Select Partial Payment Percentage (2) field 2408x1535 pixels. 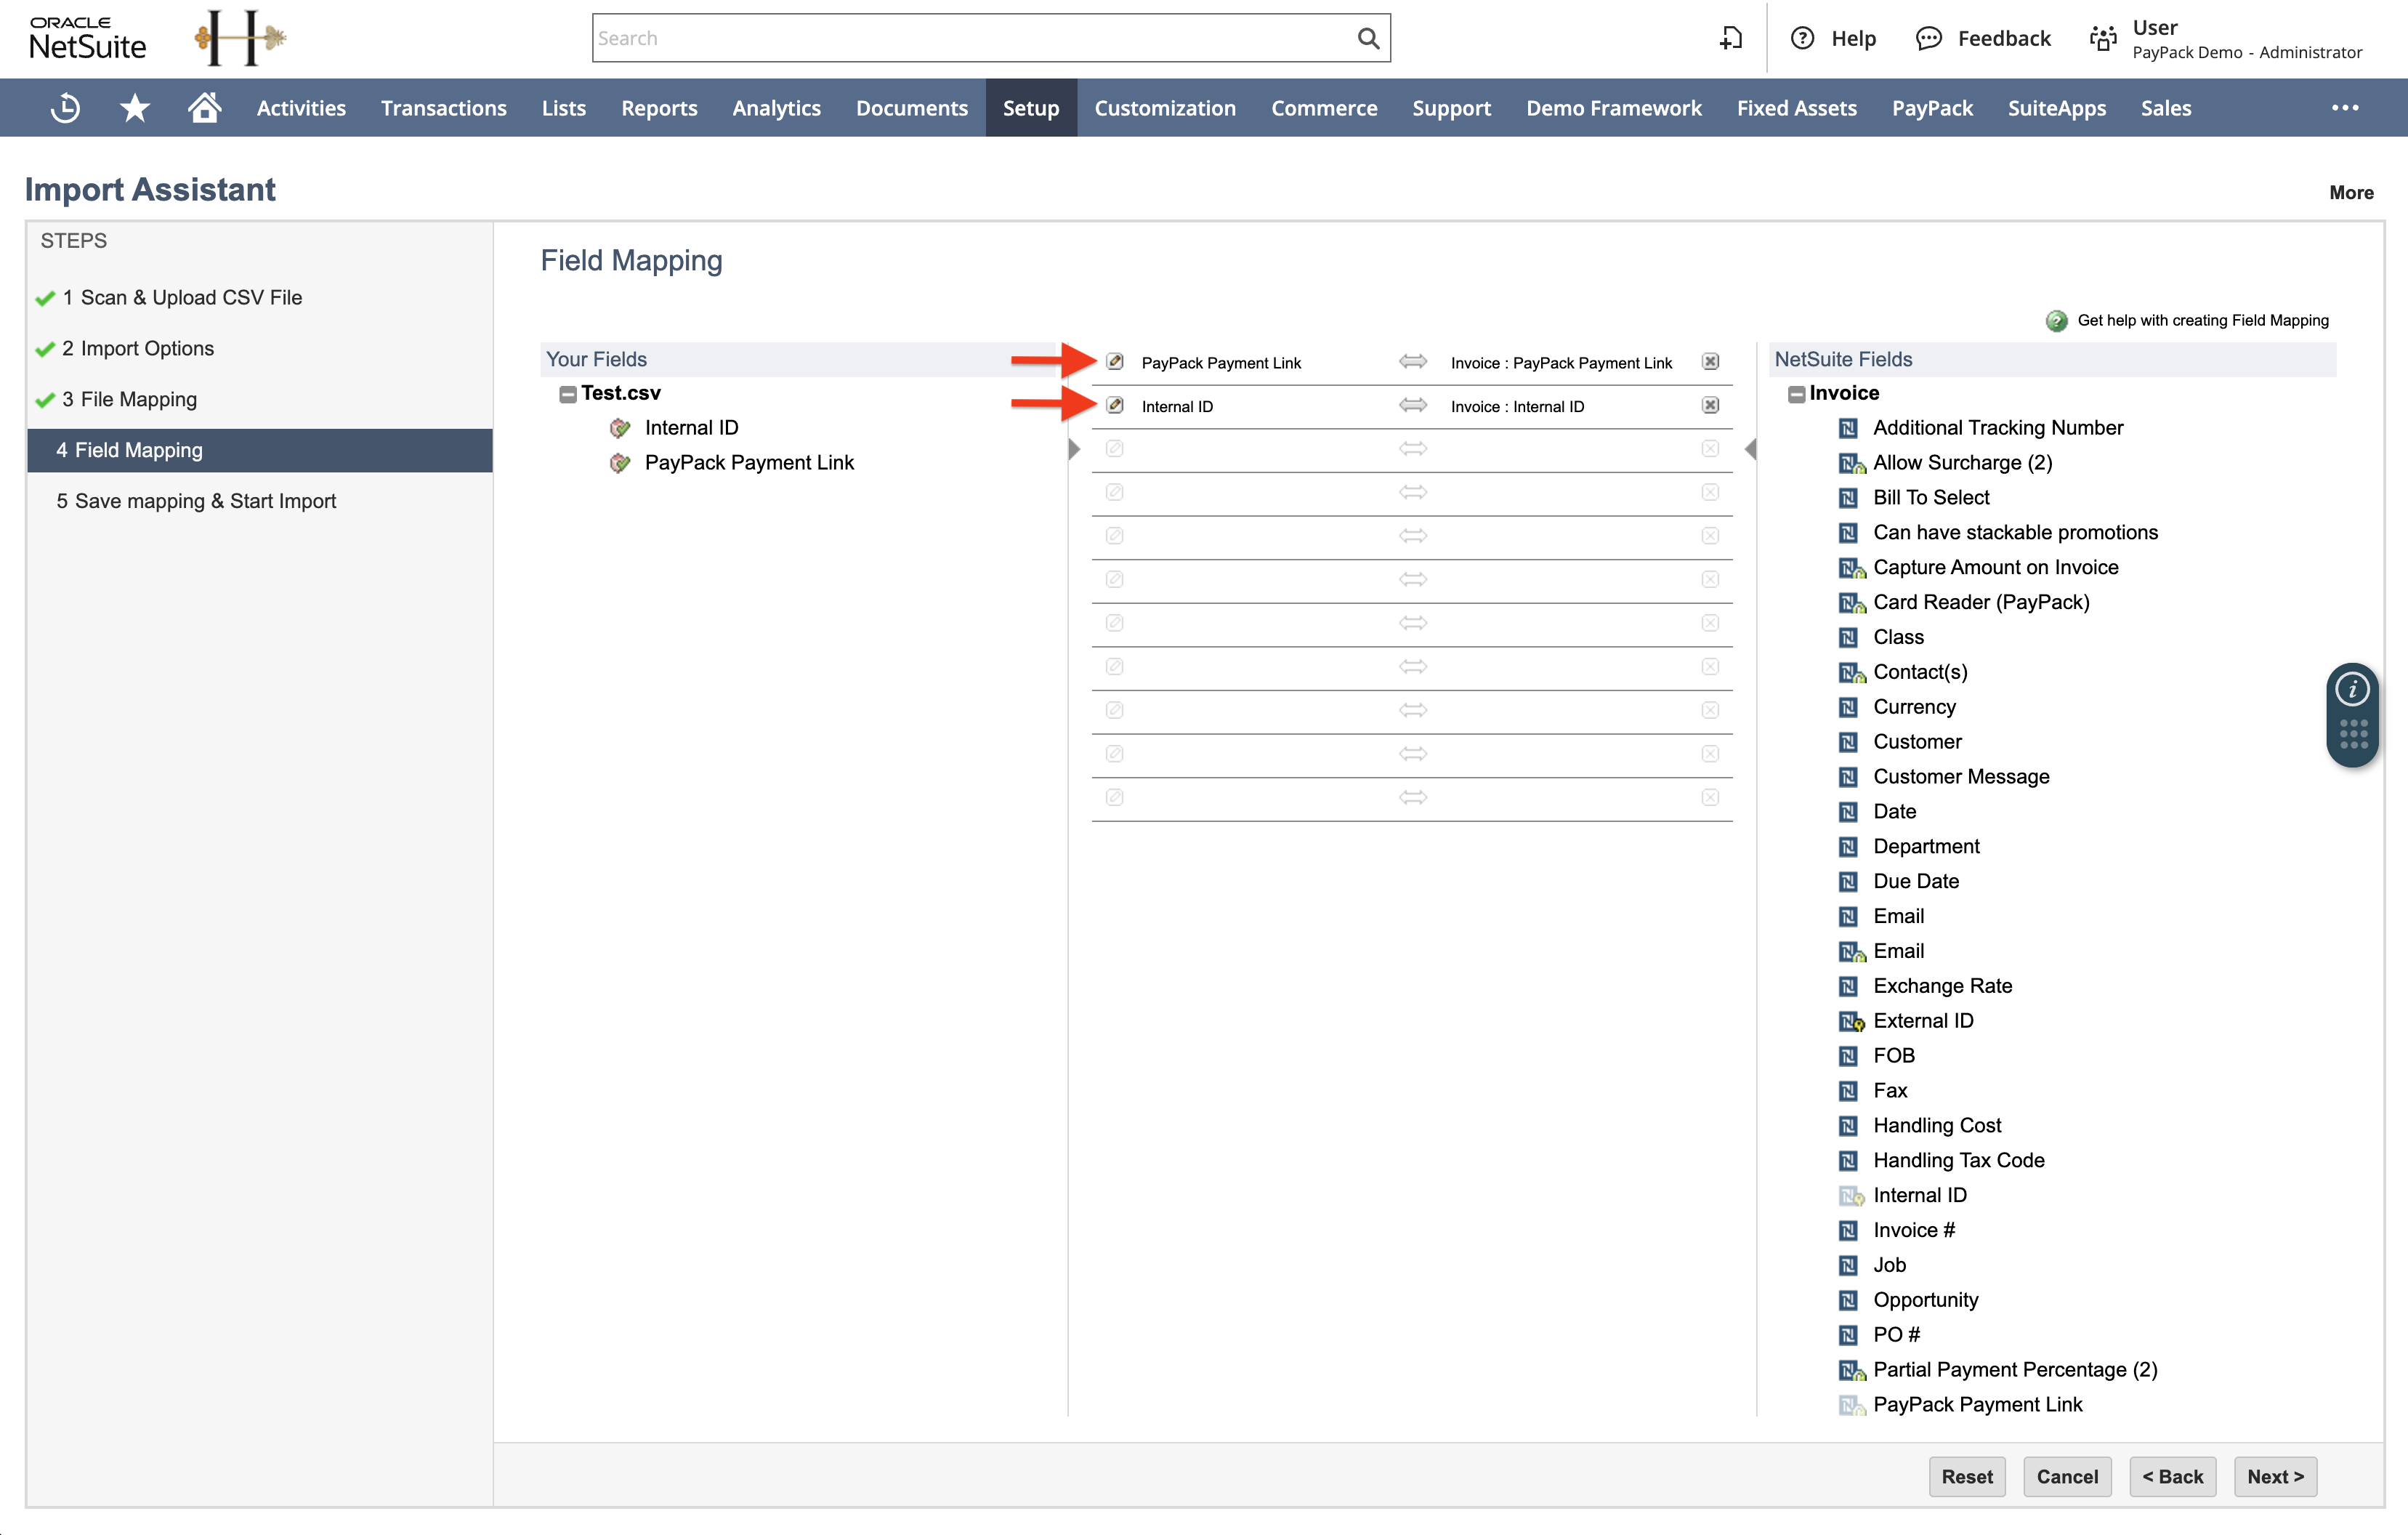2015,1370
